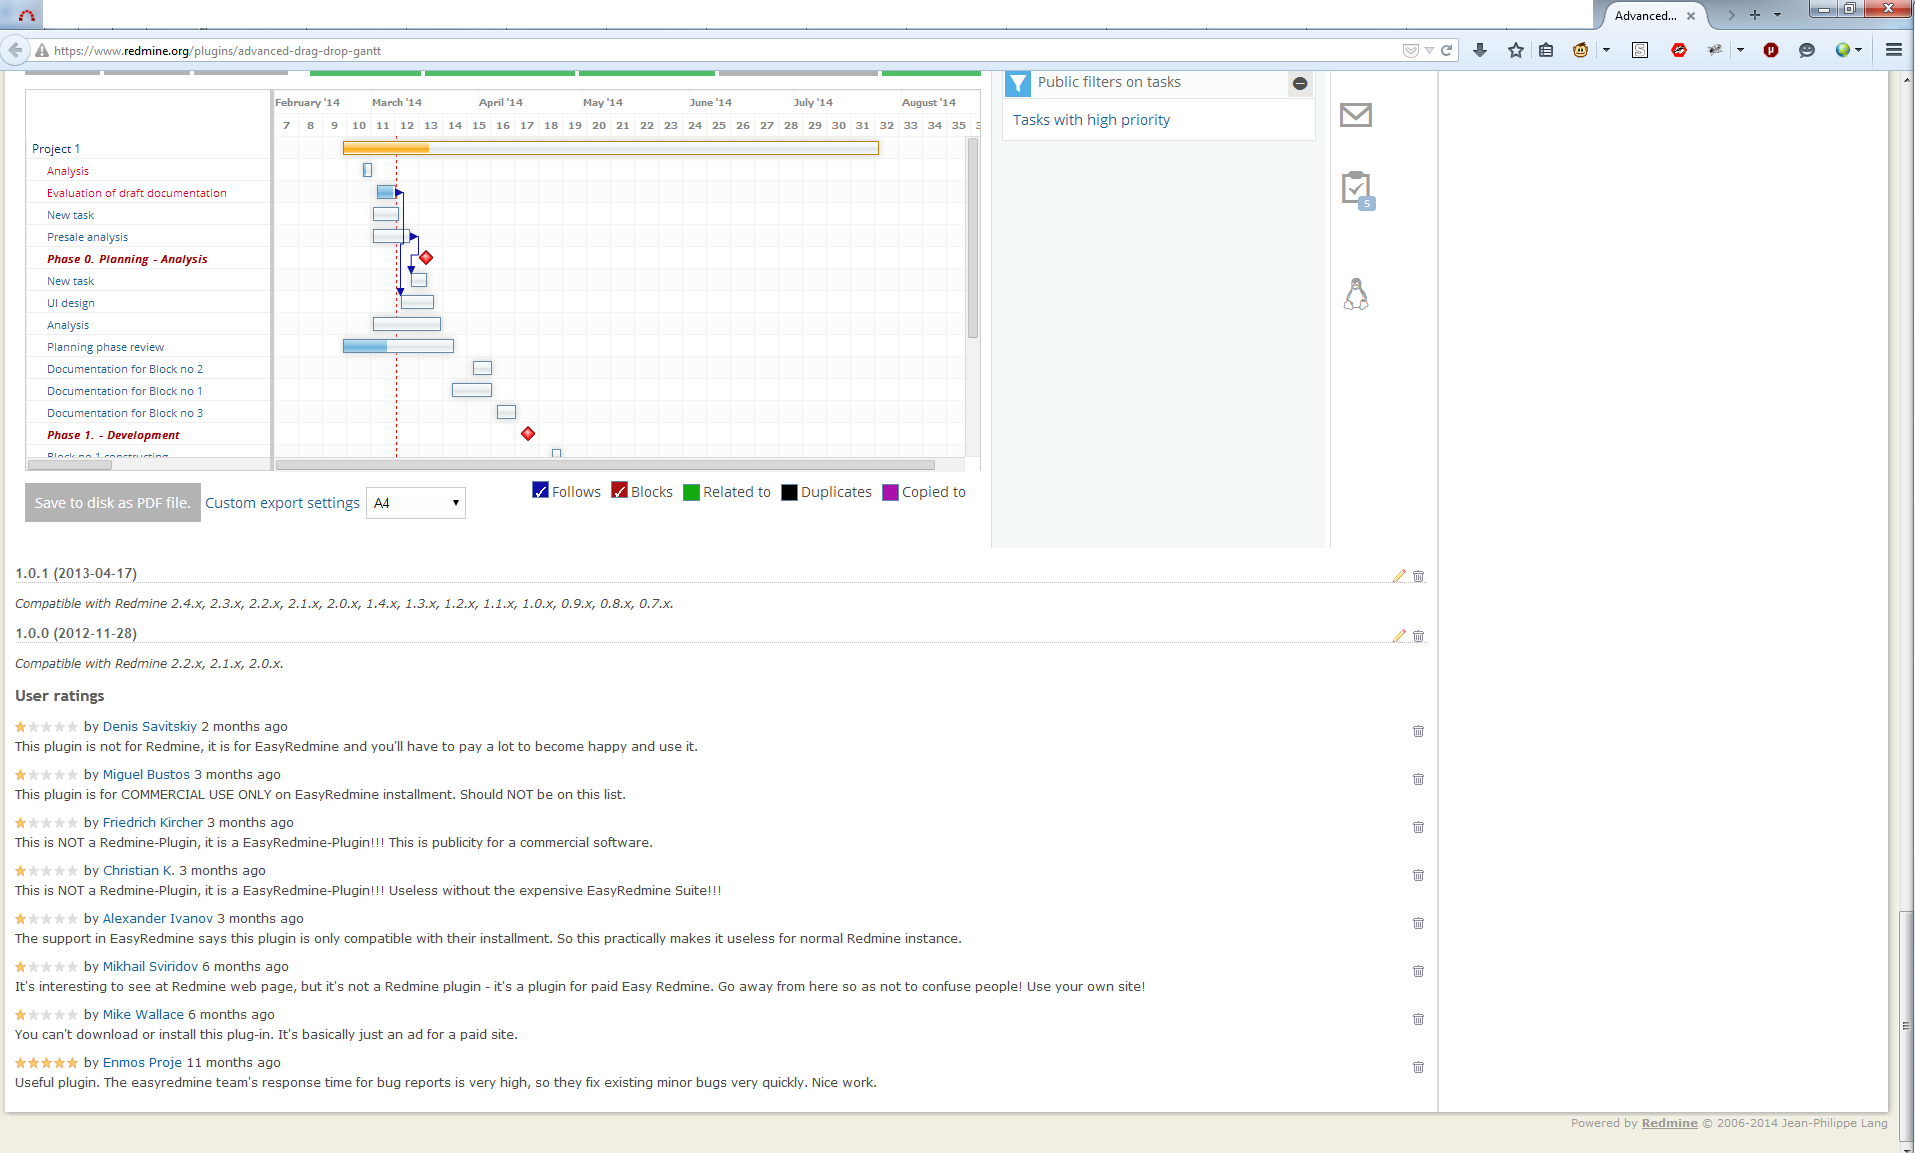Viewport: 1915px width, 1153px height.
Task: Delete version 1.0.0 with trash icon
Action: (1418, 636)
